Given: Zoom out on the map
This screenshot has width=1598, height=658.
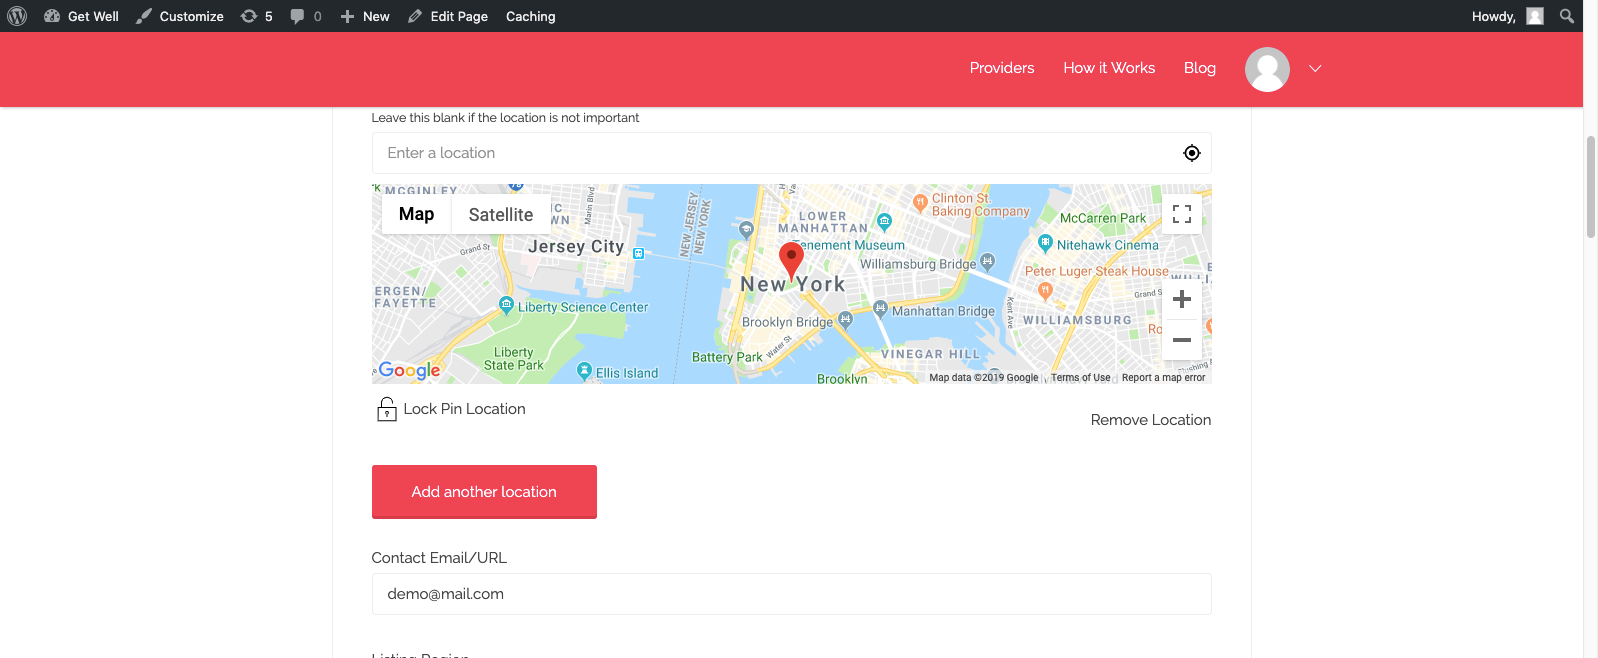Looking at the screenshot, I should pos(1182,340).
